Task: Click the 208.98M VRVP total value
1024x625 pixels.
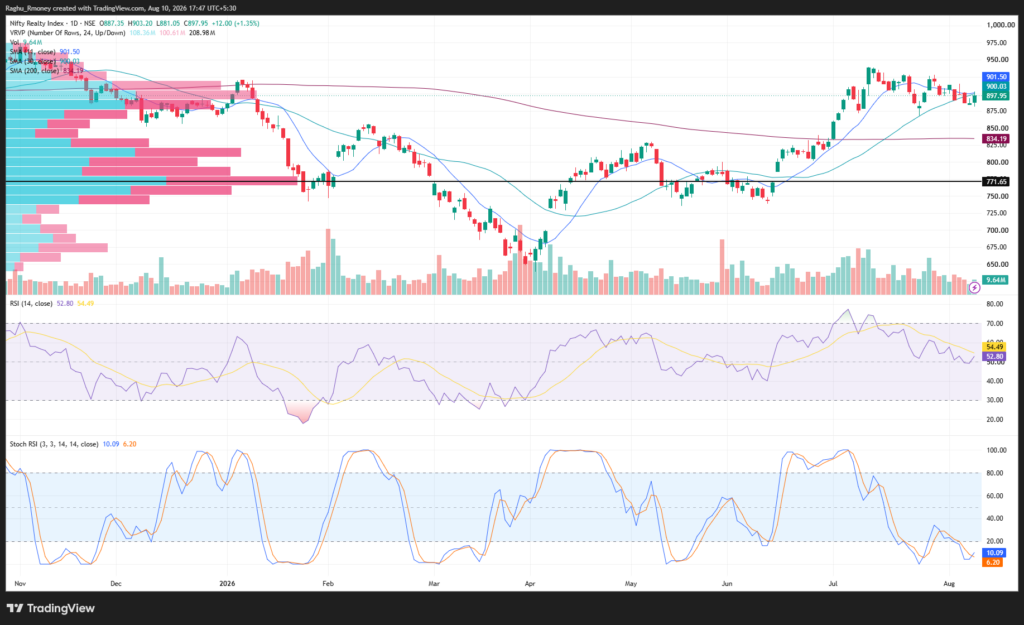Action: click(202, 33)
